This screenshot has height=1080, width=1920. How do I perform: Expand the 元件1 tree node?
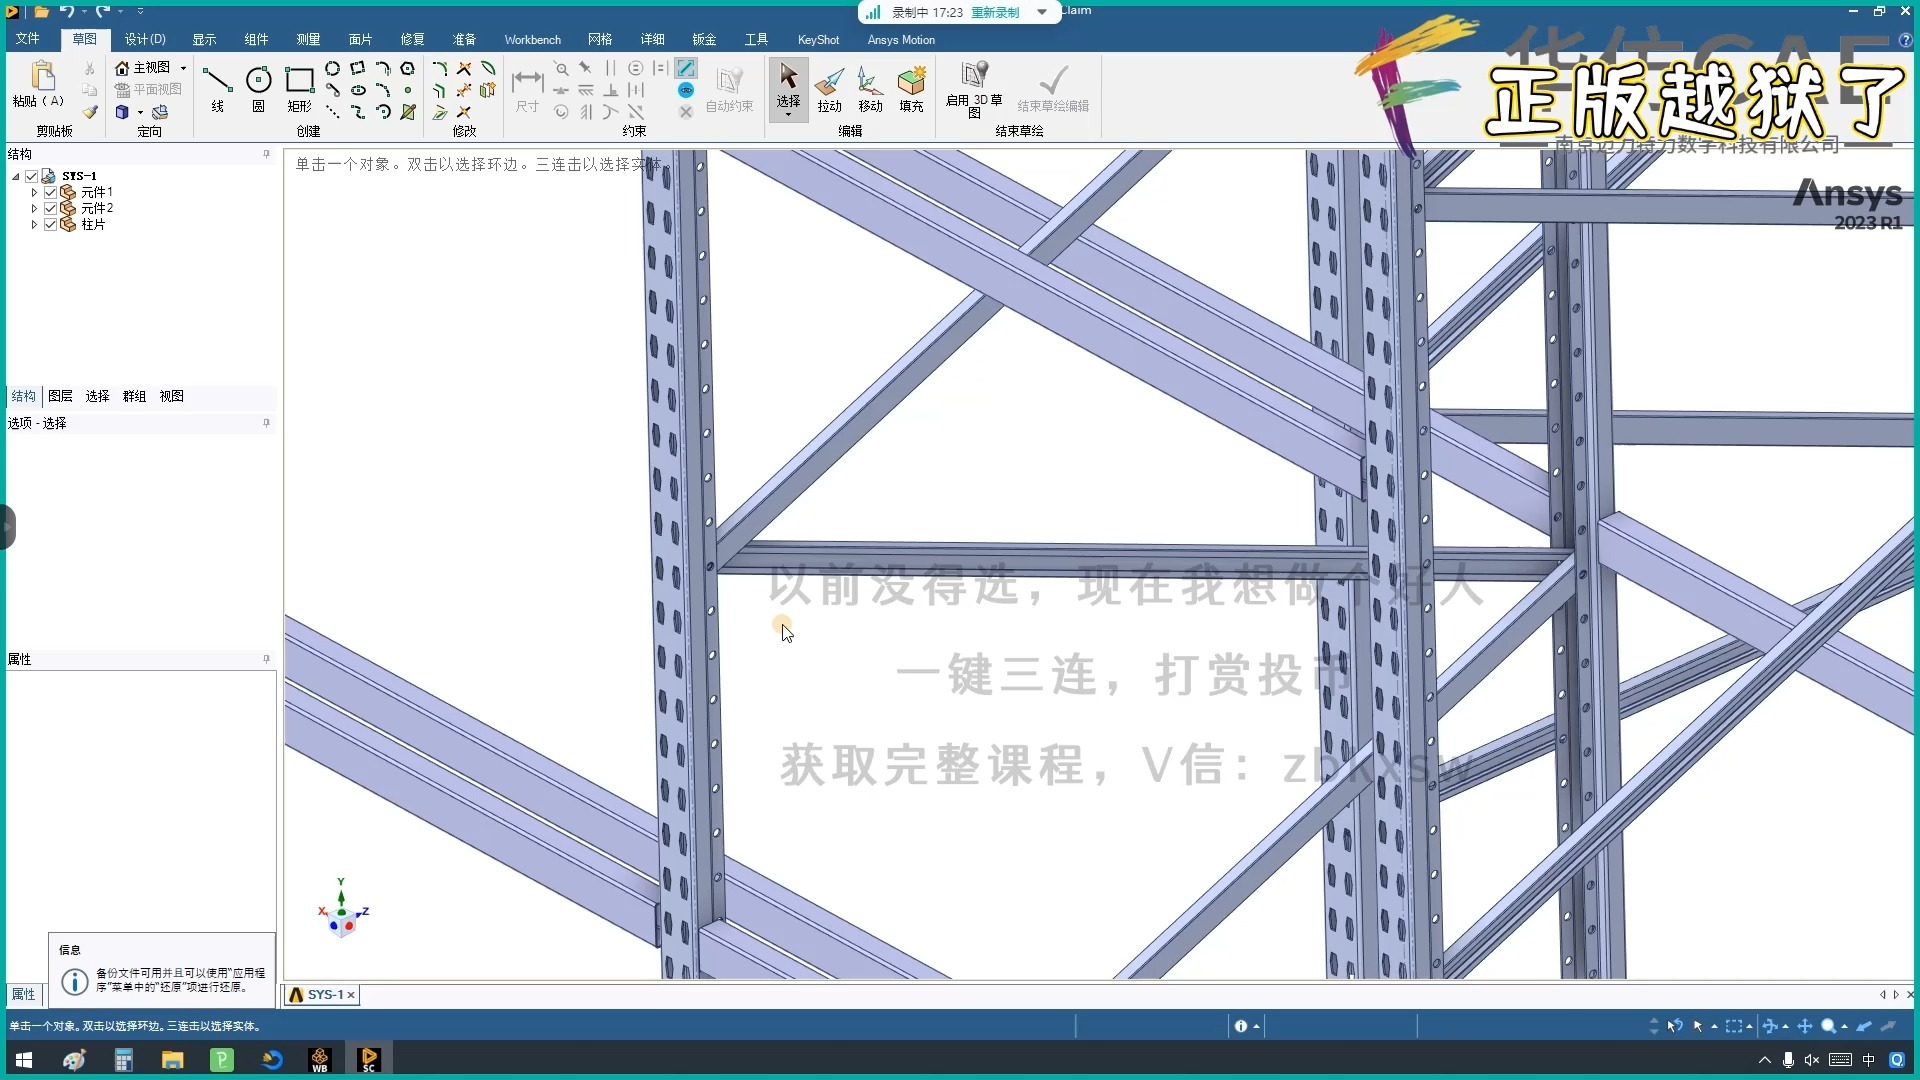34,192
